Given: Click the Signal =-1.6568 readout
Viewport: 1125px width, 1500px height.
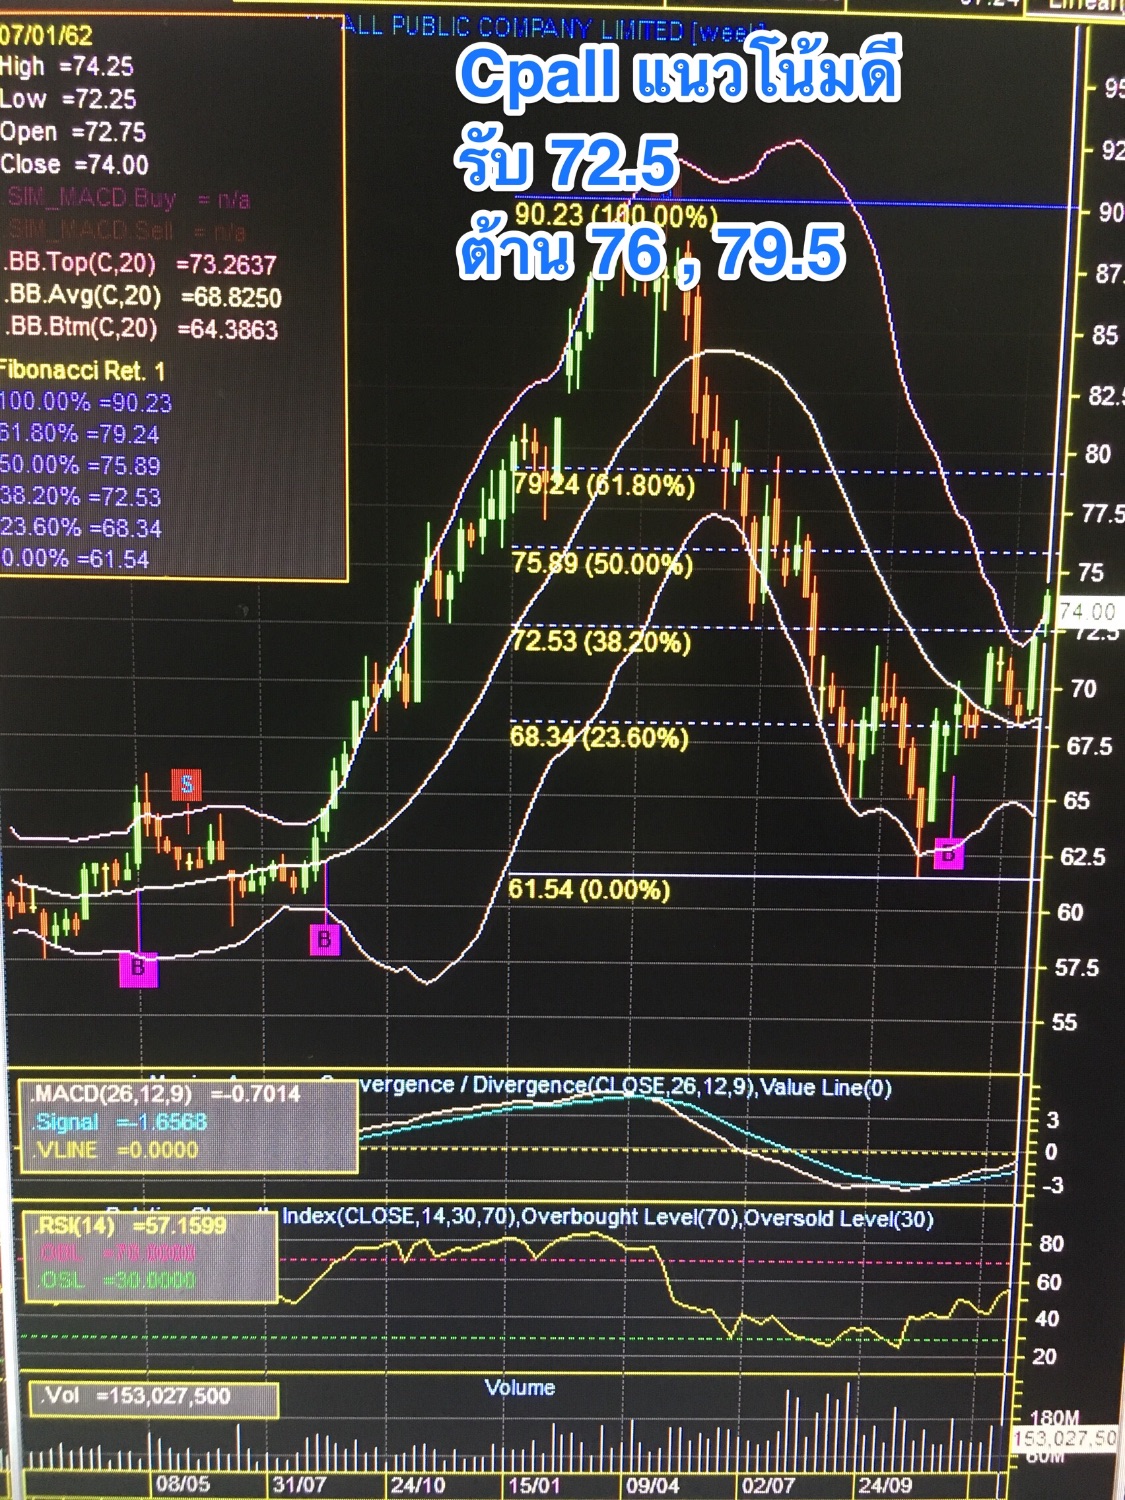Looking at the screenshot, I should coord(120,1122).
